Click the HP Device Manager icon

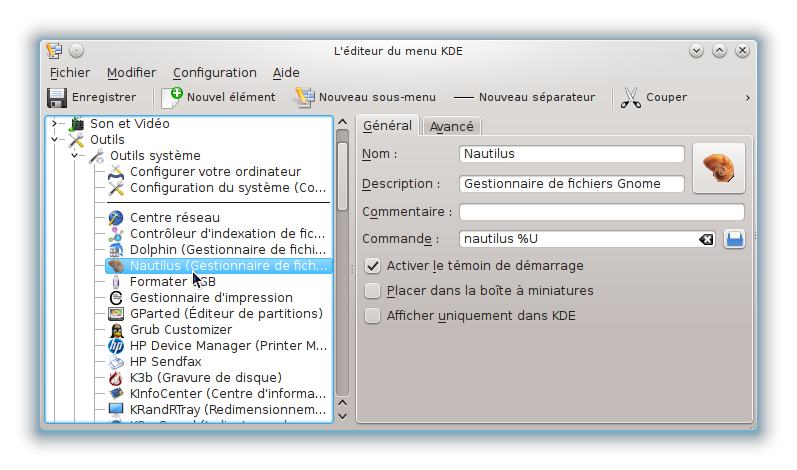coord(116,346)
